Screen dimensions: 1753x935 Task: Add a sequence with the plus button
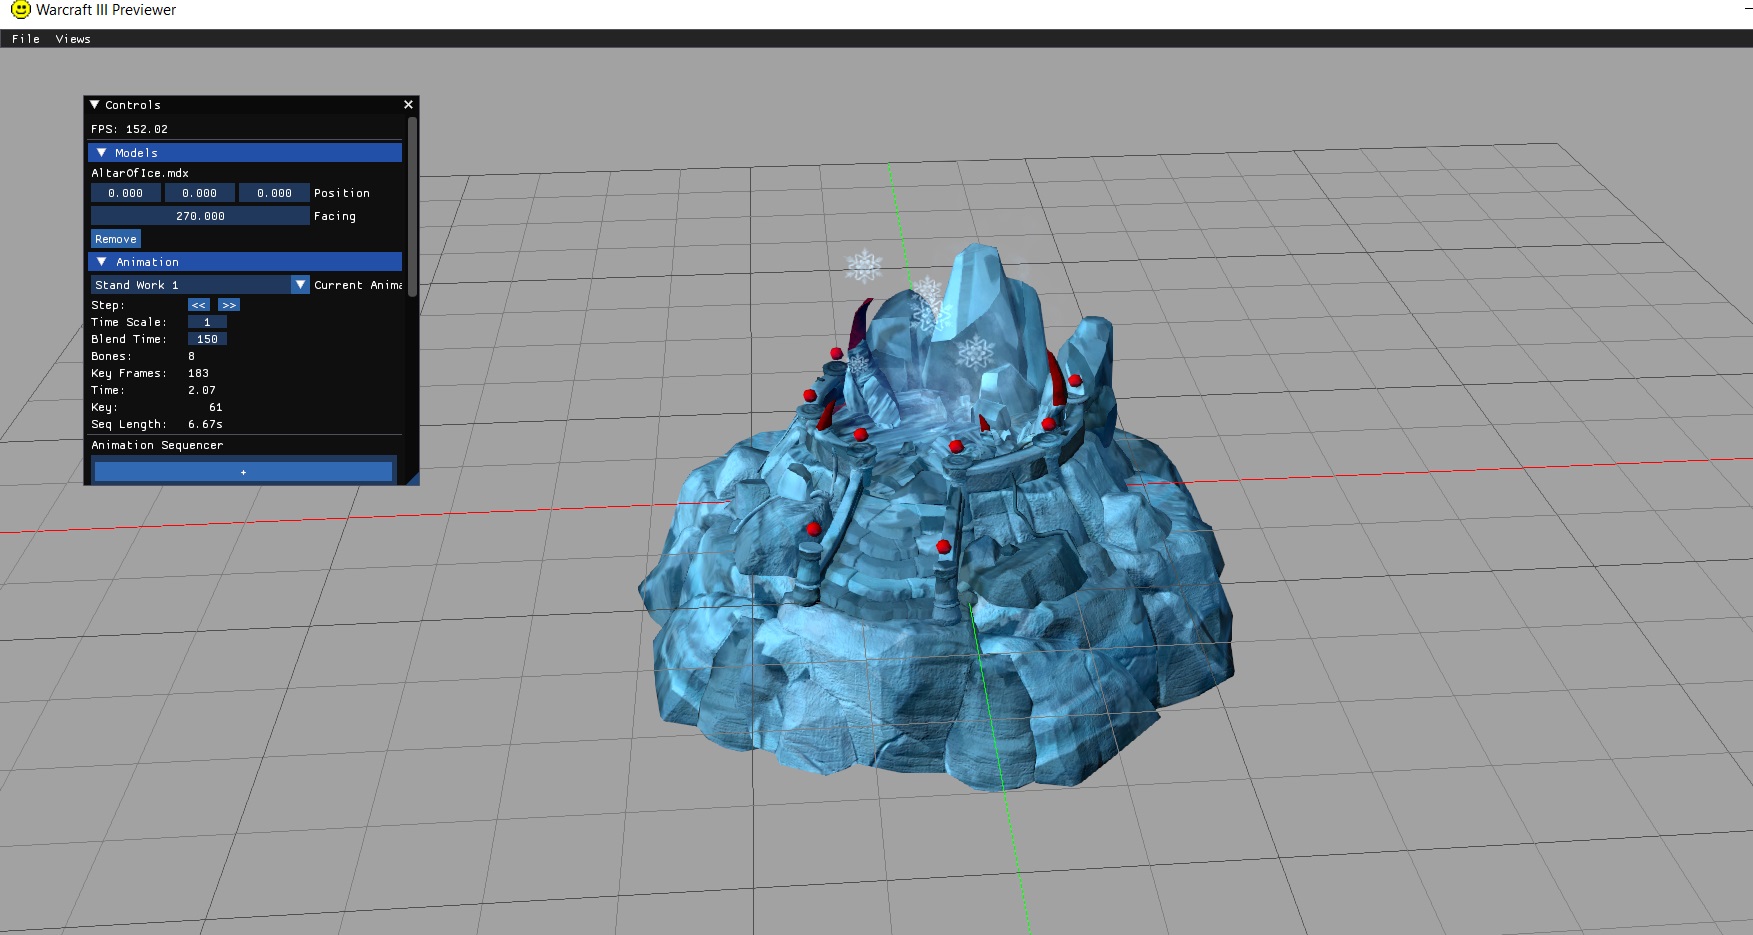point(243,472)
